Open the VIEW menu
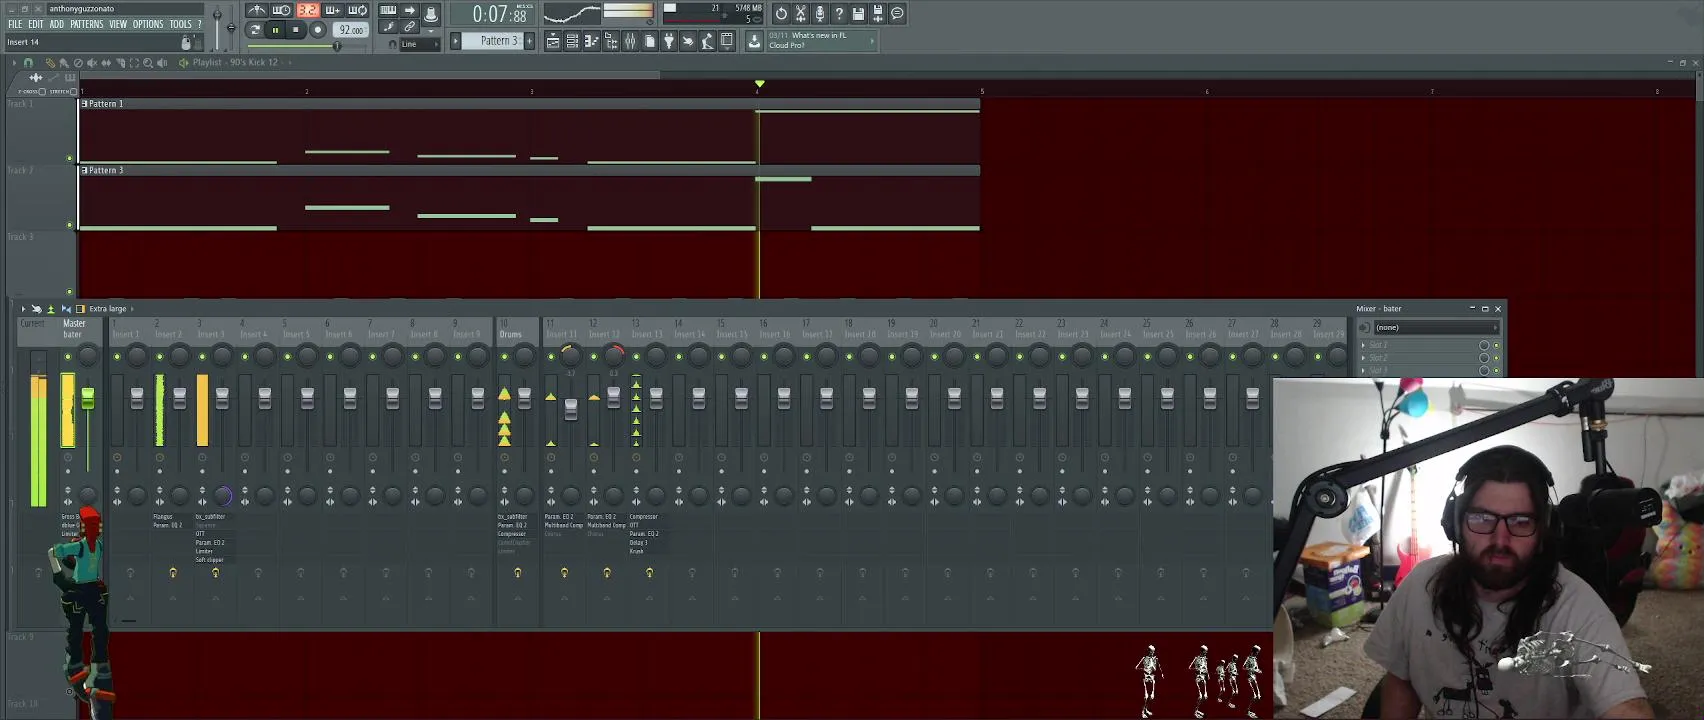The image size is (1704, 720). [x=118, y=24]
